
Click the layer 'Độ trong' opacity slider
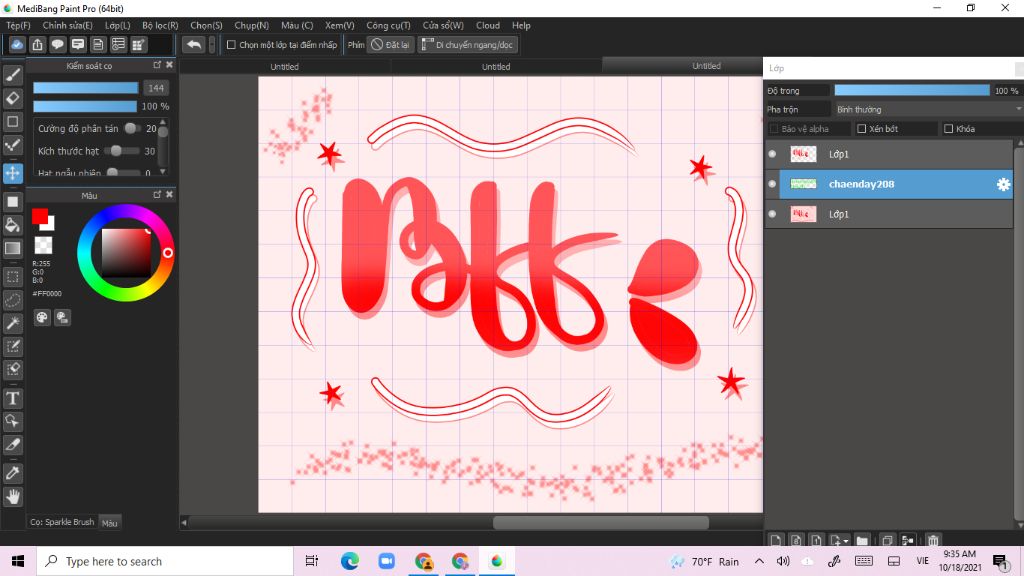pyautogui.click(x=912, y=90)
